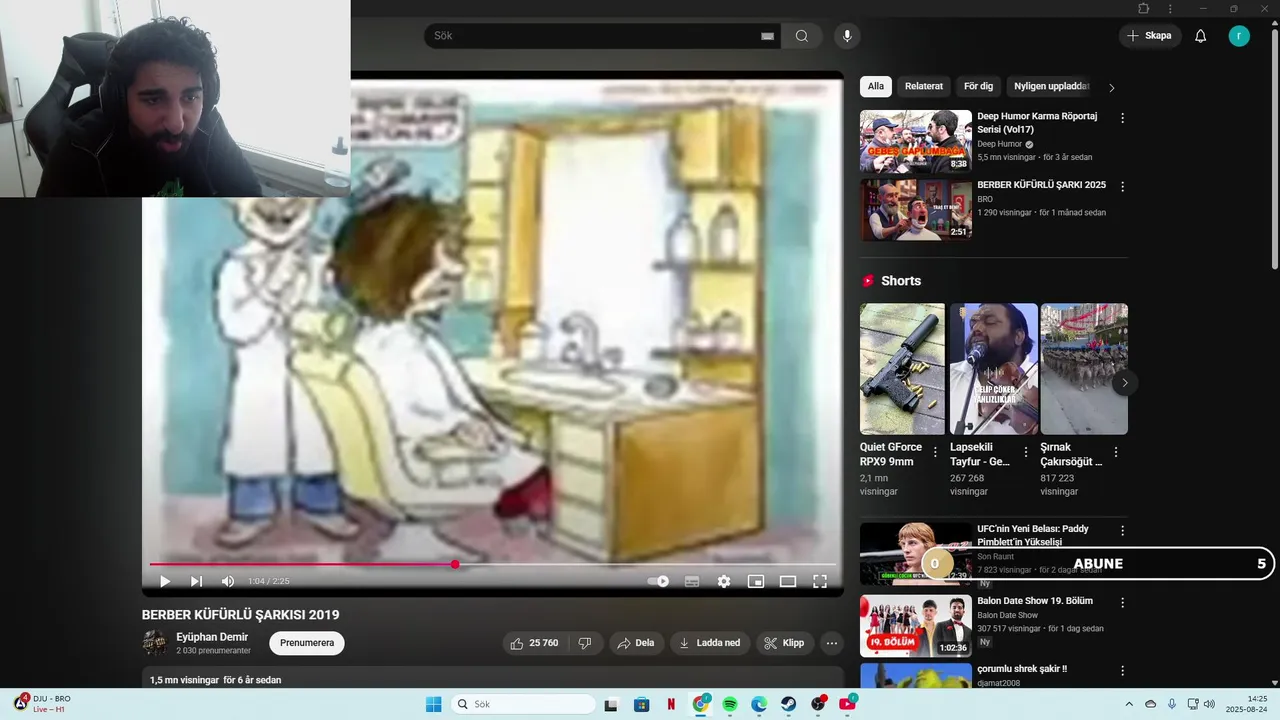The height and width of the screenshot is (720, 1280).
Task: Open on-screen keyboard in search box
Action: [767, 36]
